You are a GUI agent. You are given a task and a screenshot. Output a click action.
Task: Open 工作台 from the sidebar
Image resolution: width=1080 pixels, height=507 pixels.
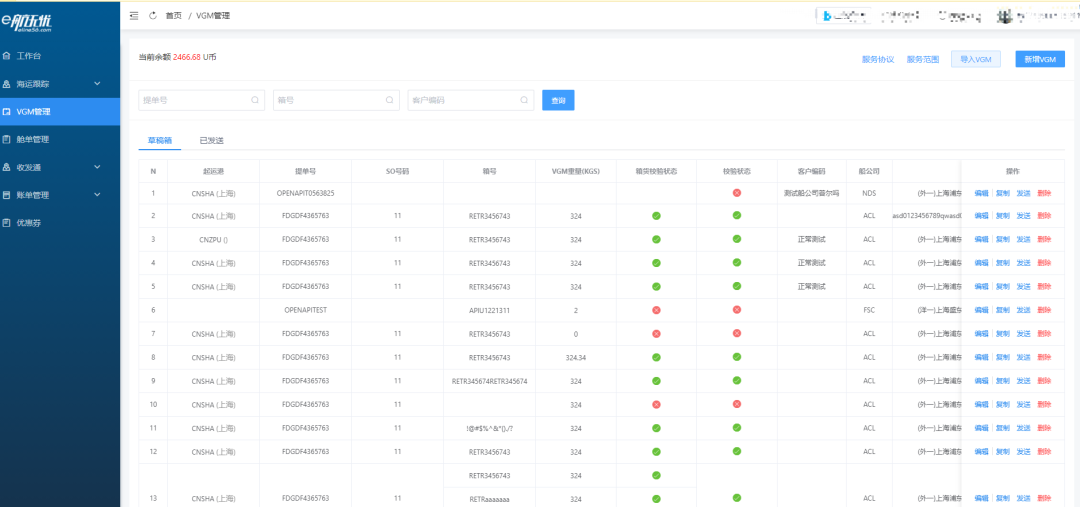(x=60, y=56)
